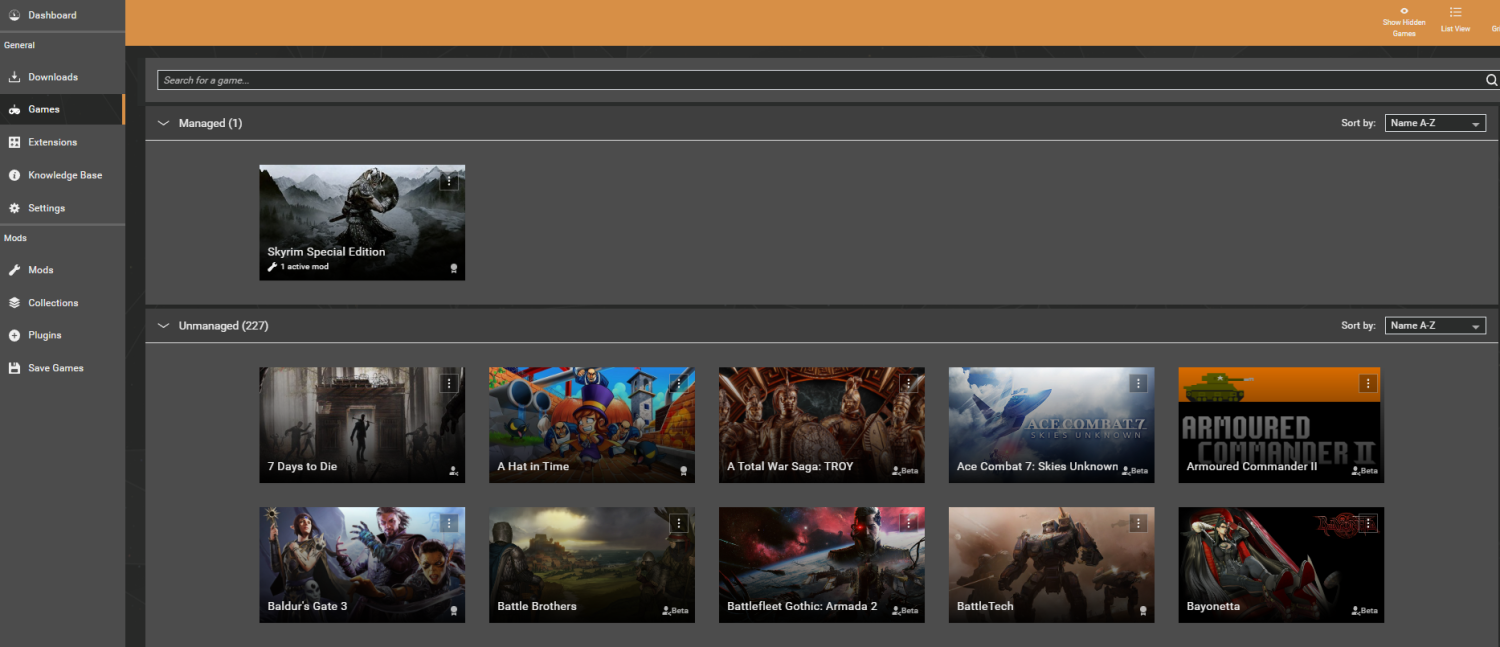Open the Dashboard page

(52, 15)
